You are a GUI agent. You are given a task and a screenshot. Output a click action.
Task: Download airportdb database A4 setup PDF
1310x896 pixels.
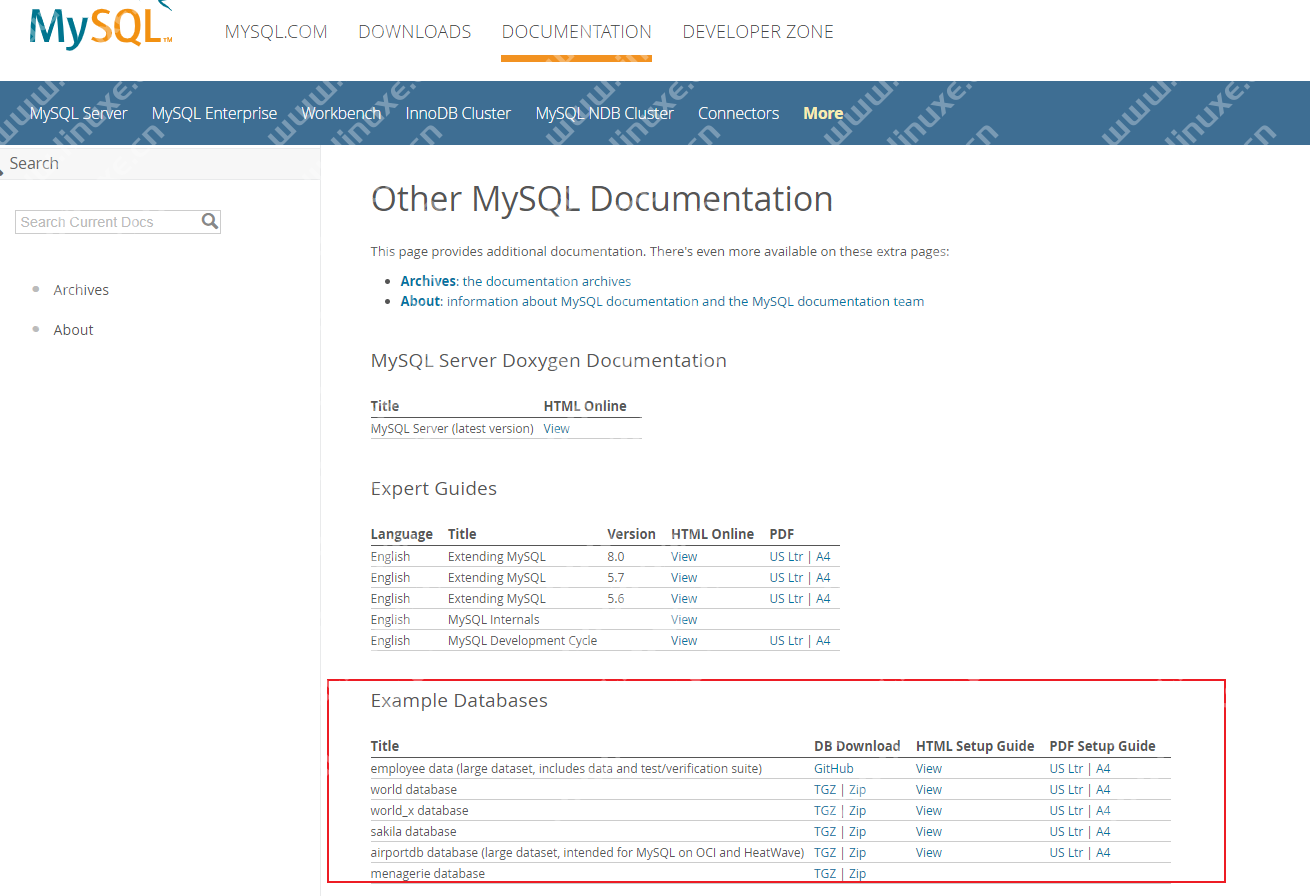point(1103,852)
